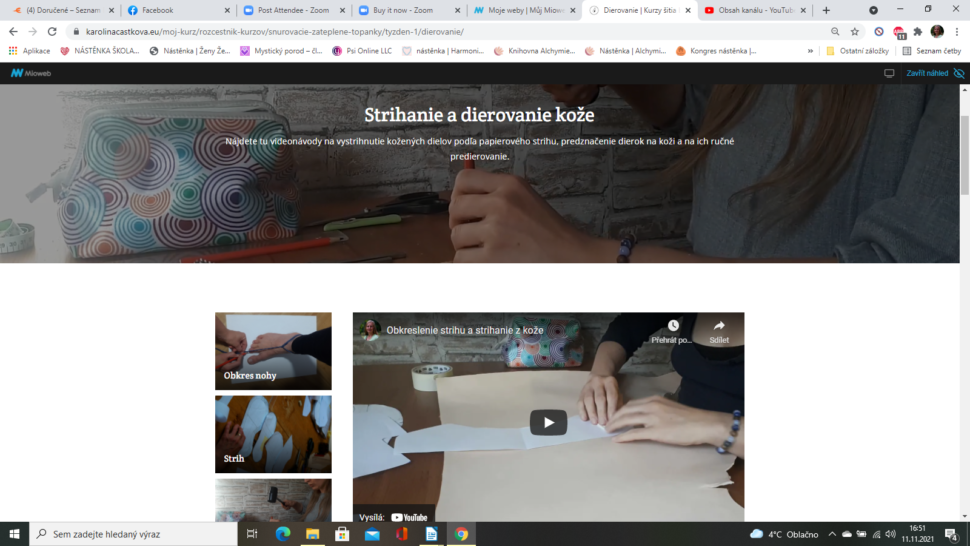Click the Sdílet share arrow icon
This screenshot has height=546, width=970.
click(719, 326)
